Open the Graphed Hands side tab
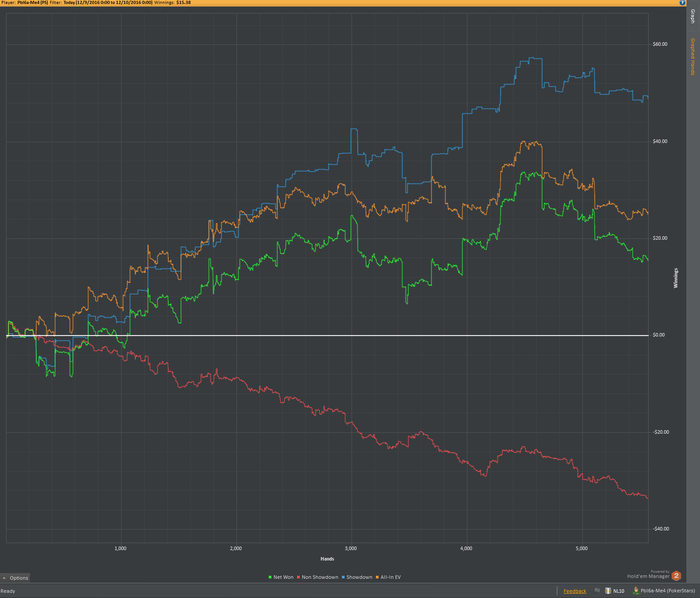The height and width of the screenshot is (598, 700). click(693, 57)
